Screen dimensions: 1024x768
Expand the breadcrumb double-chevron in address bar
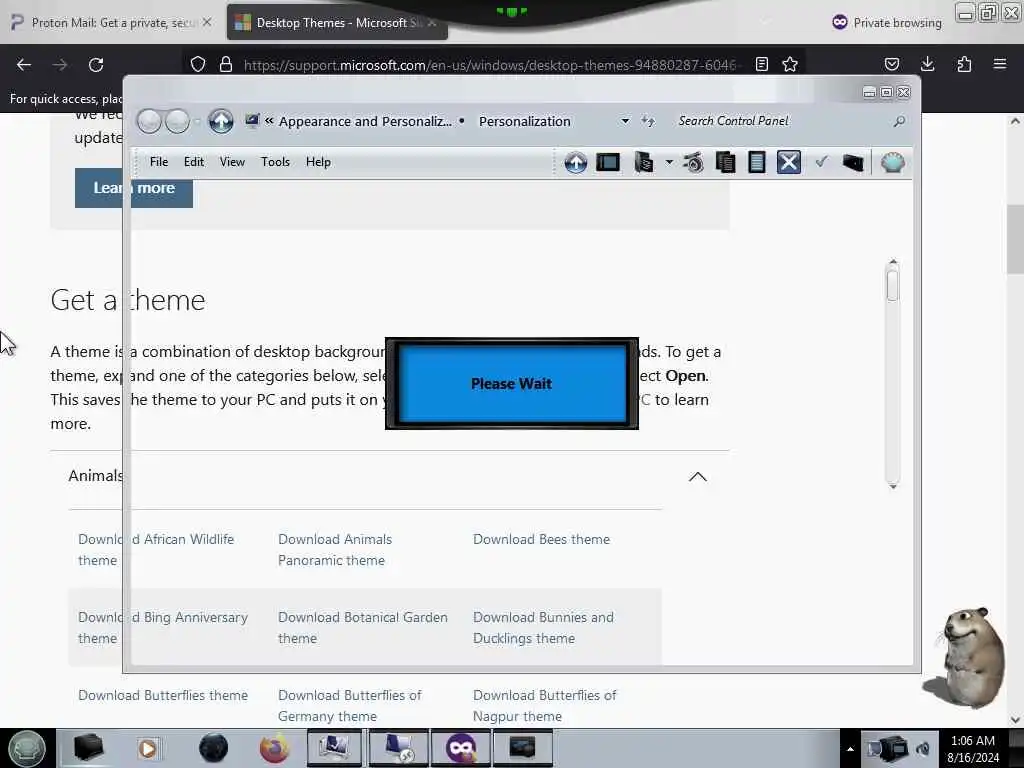[268, 121]
